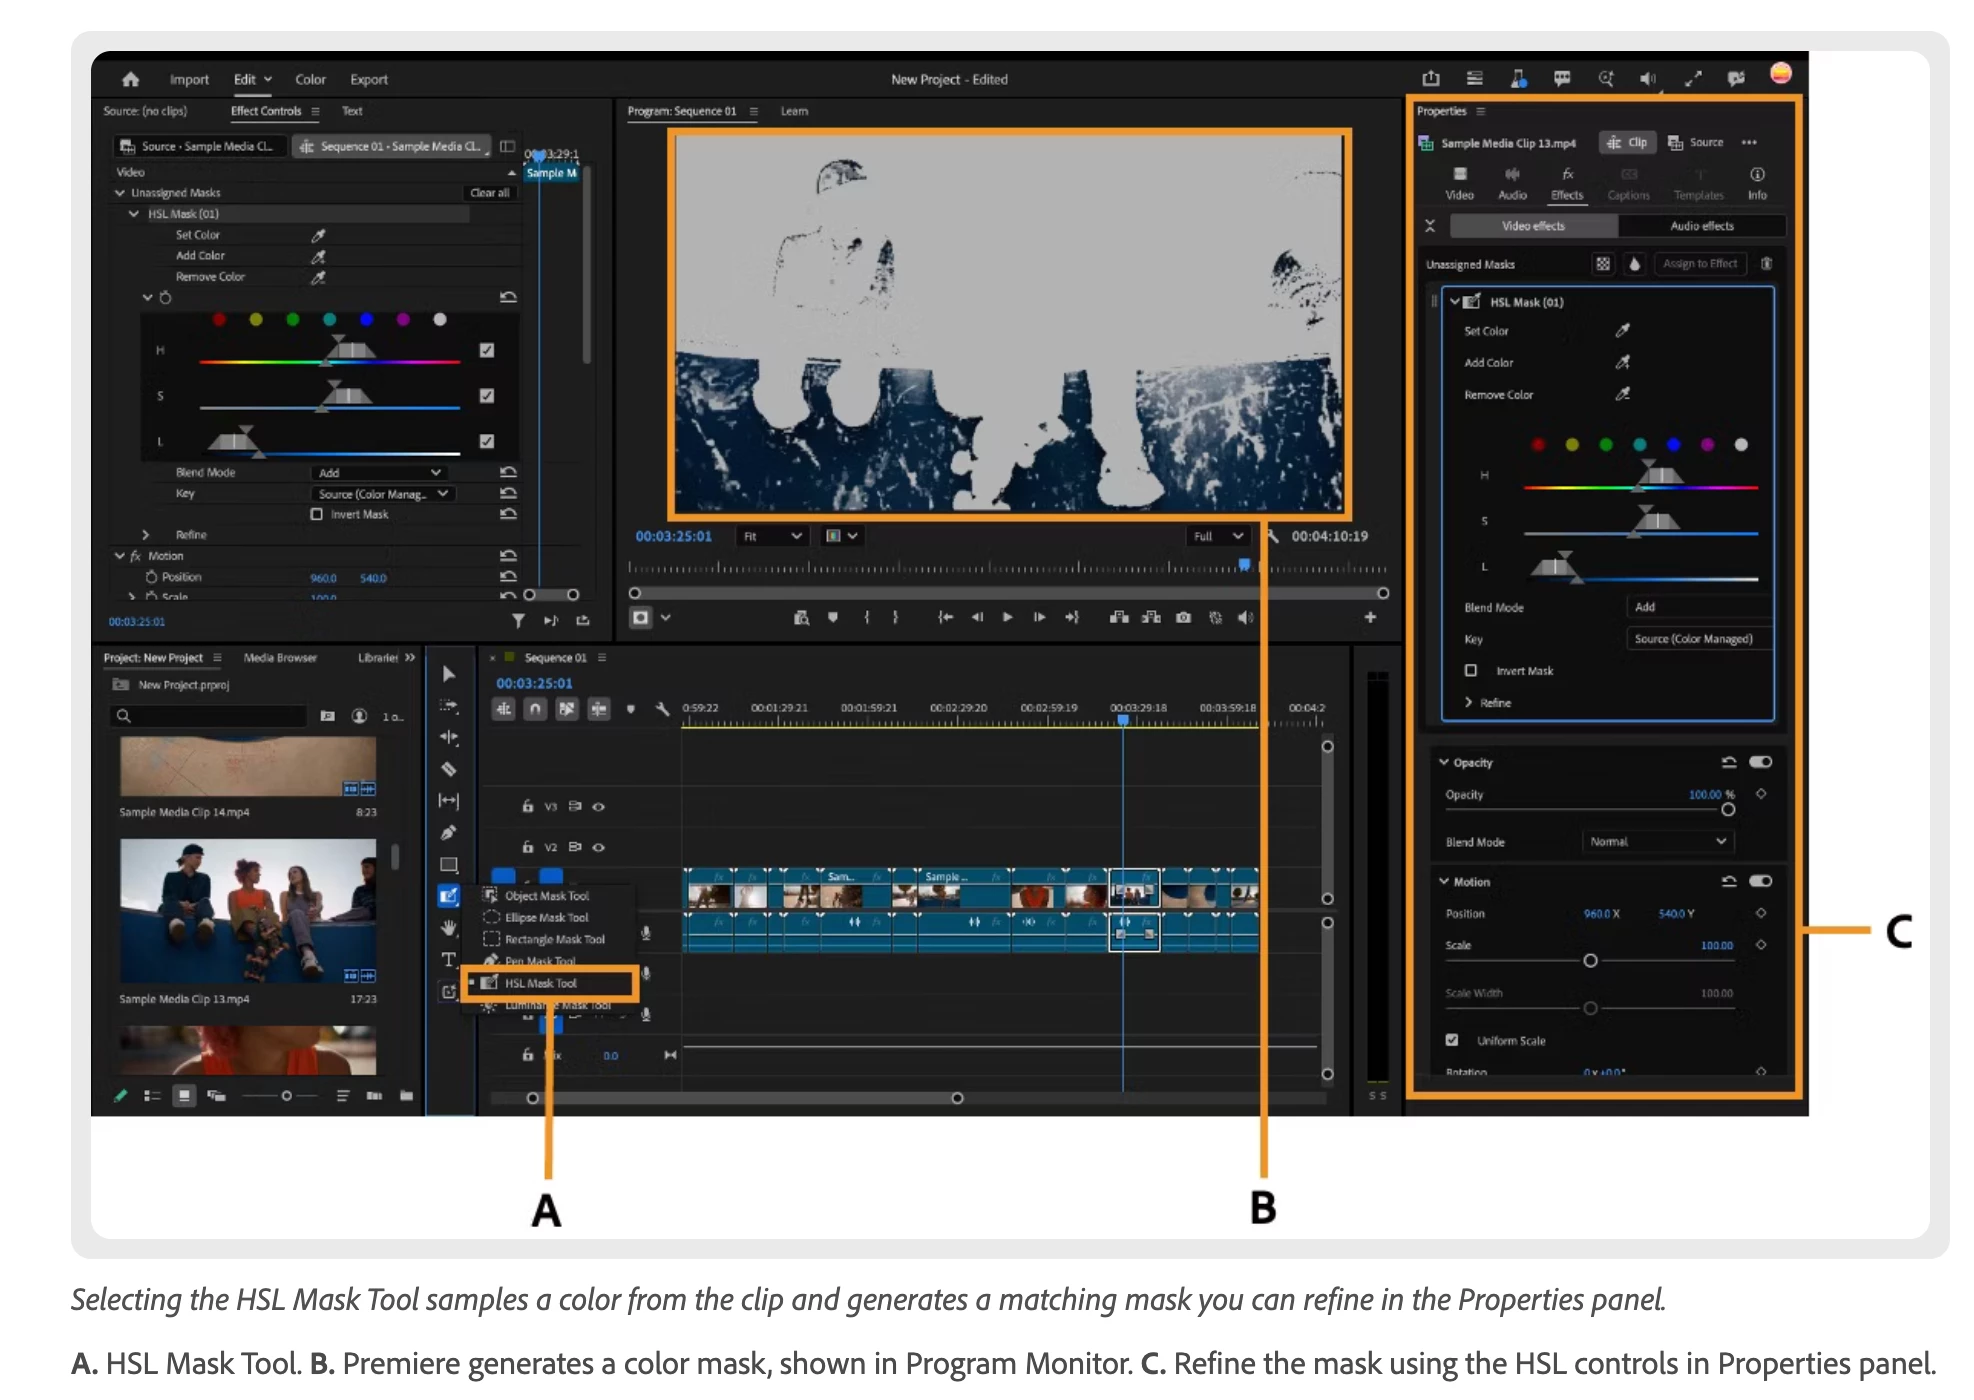Click the Export Frame camera icon
Viewport: 1974px width, 1400px height.
1183,617
